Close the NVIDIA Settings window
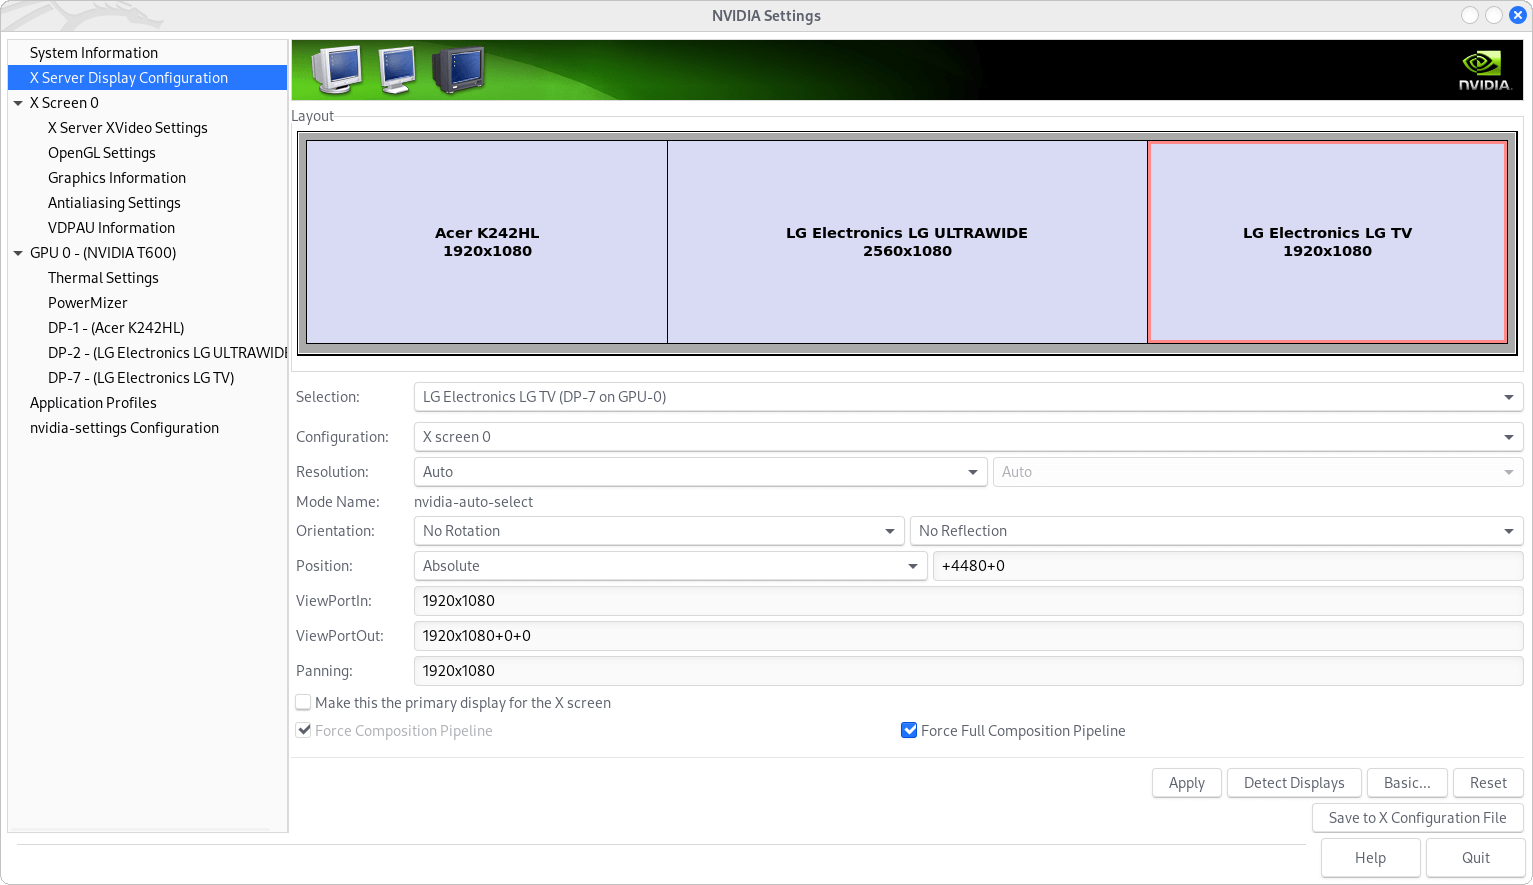The image size is (1533, 885). point(1517,15)
